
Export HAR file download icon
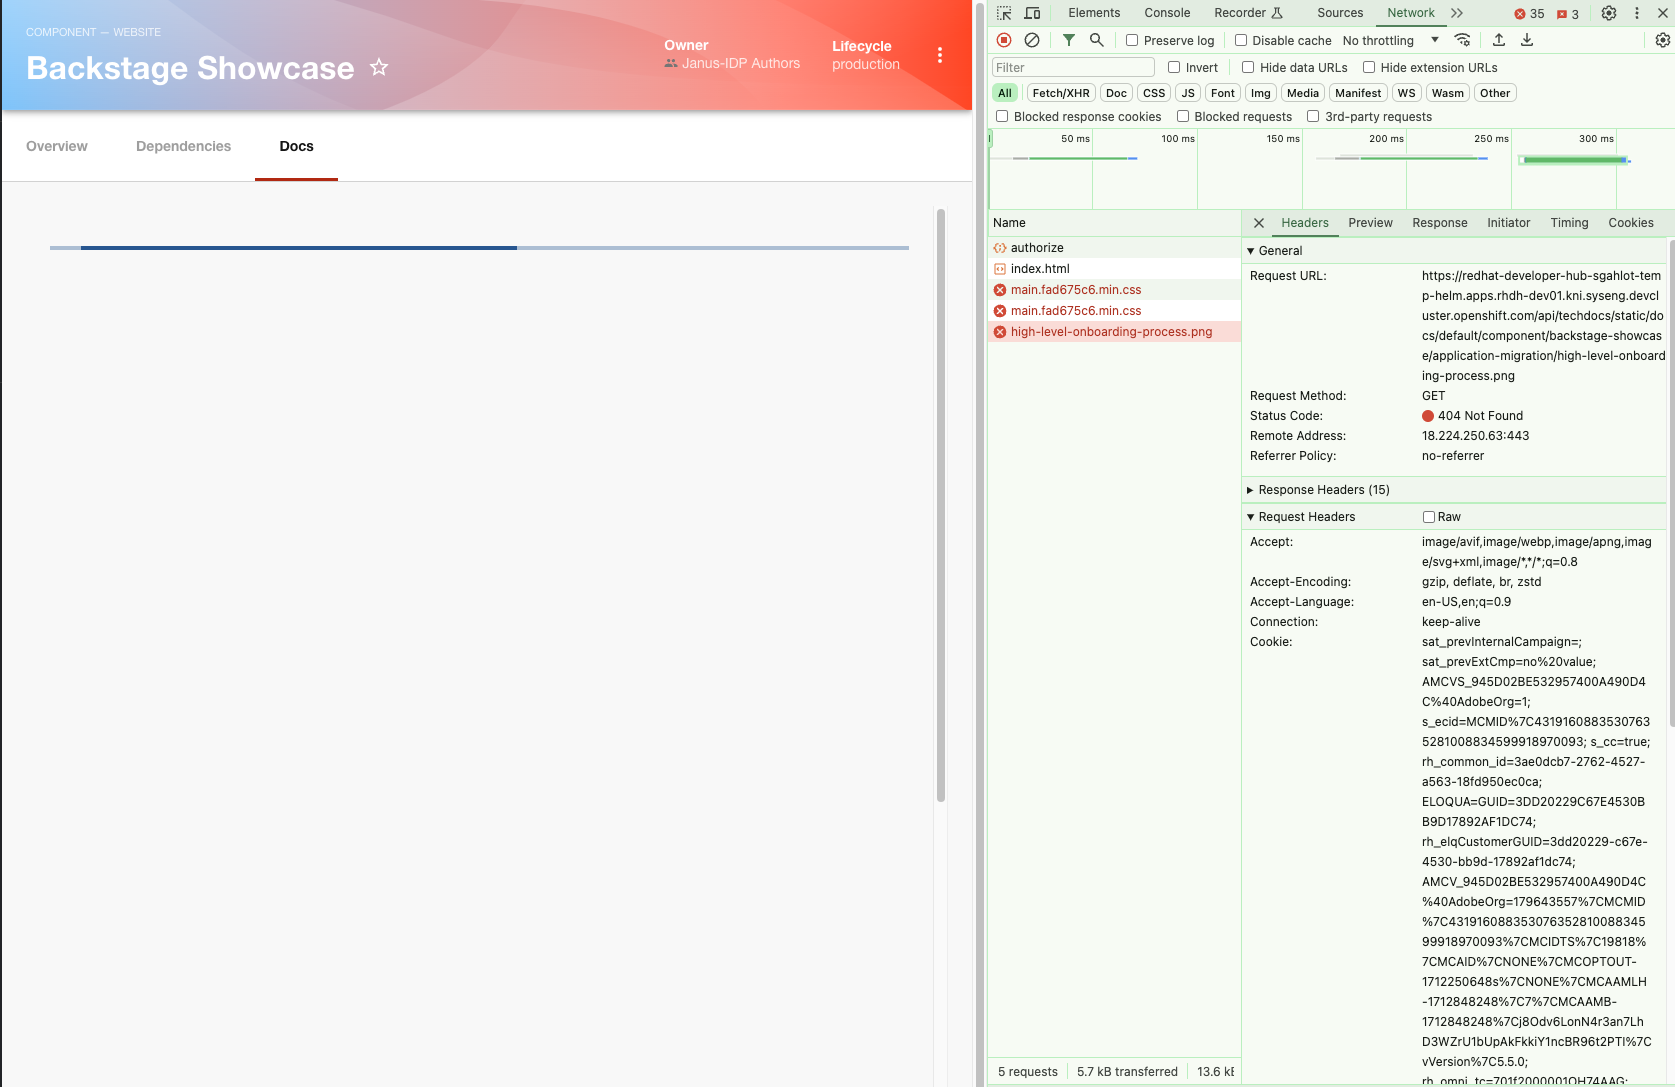[1527, 40]
